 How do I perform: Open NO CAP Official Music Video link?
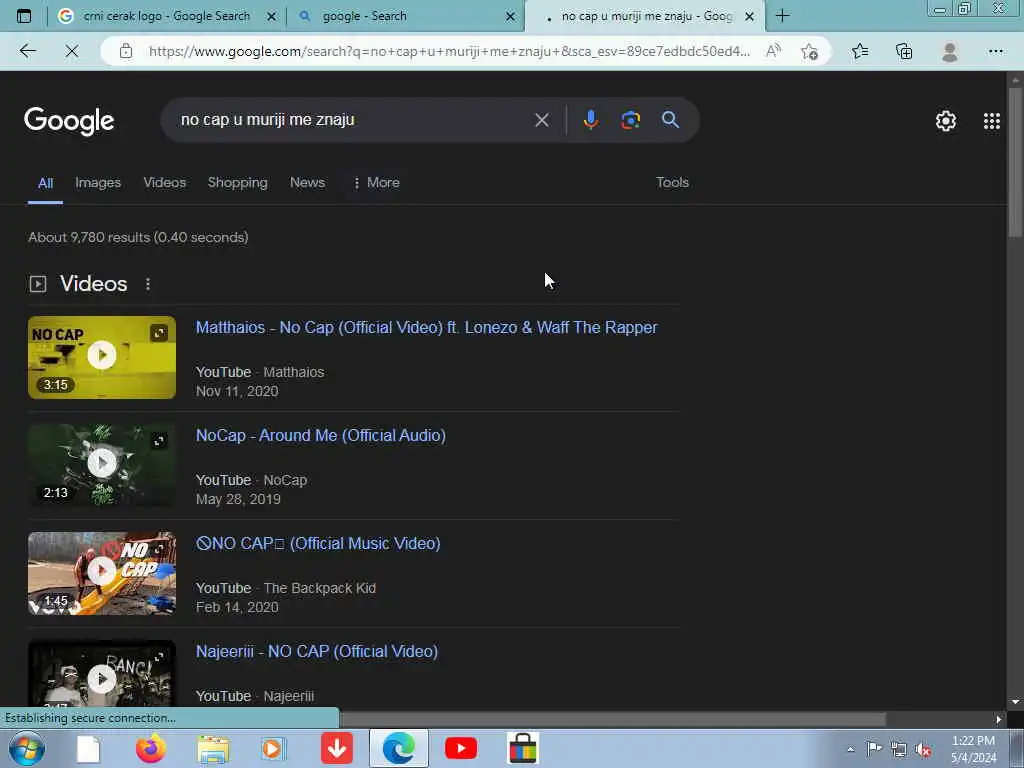tap(318, 543)
